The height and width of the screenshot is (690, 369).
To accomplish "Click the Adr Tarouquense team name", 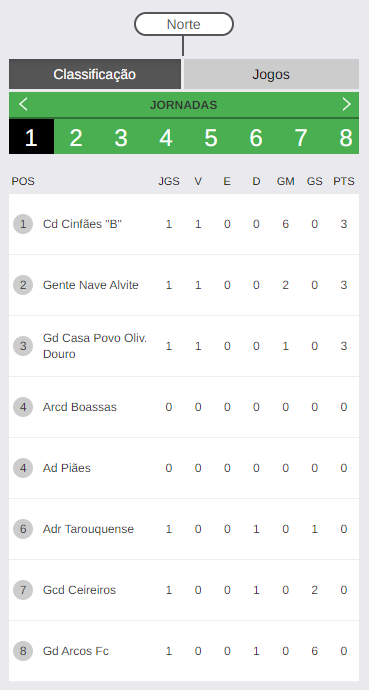I will (88, 529).
